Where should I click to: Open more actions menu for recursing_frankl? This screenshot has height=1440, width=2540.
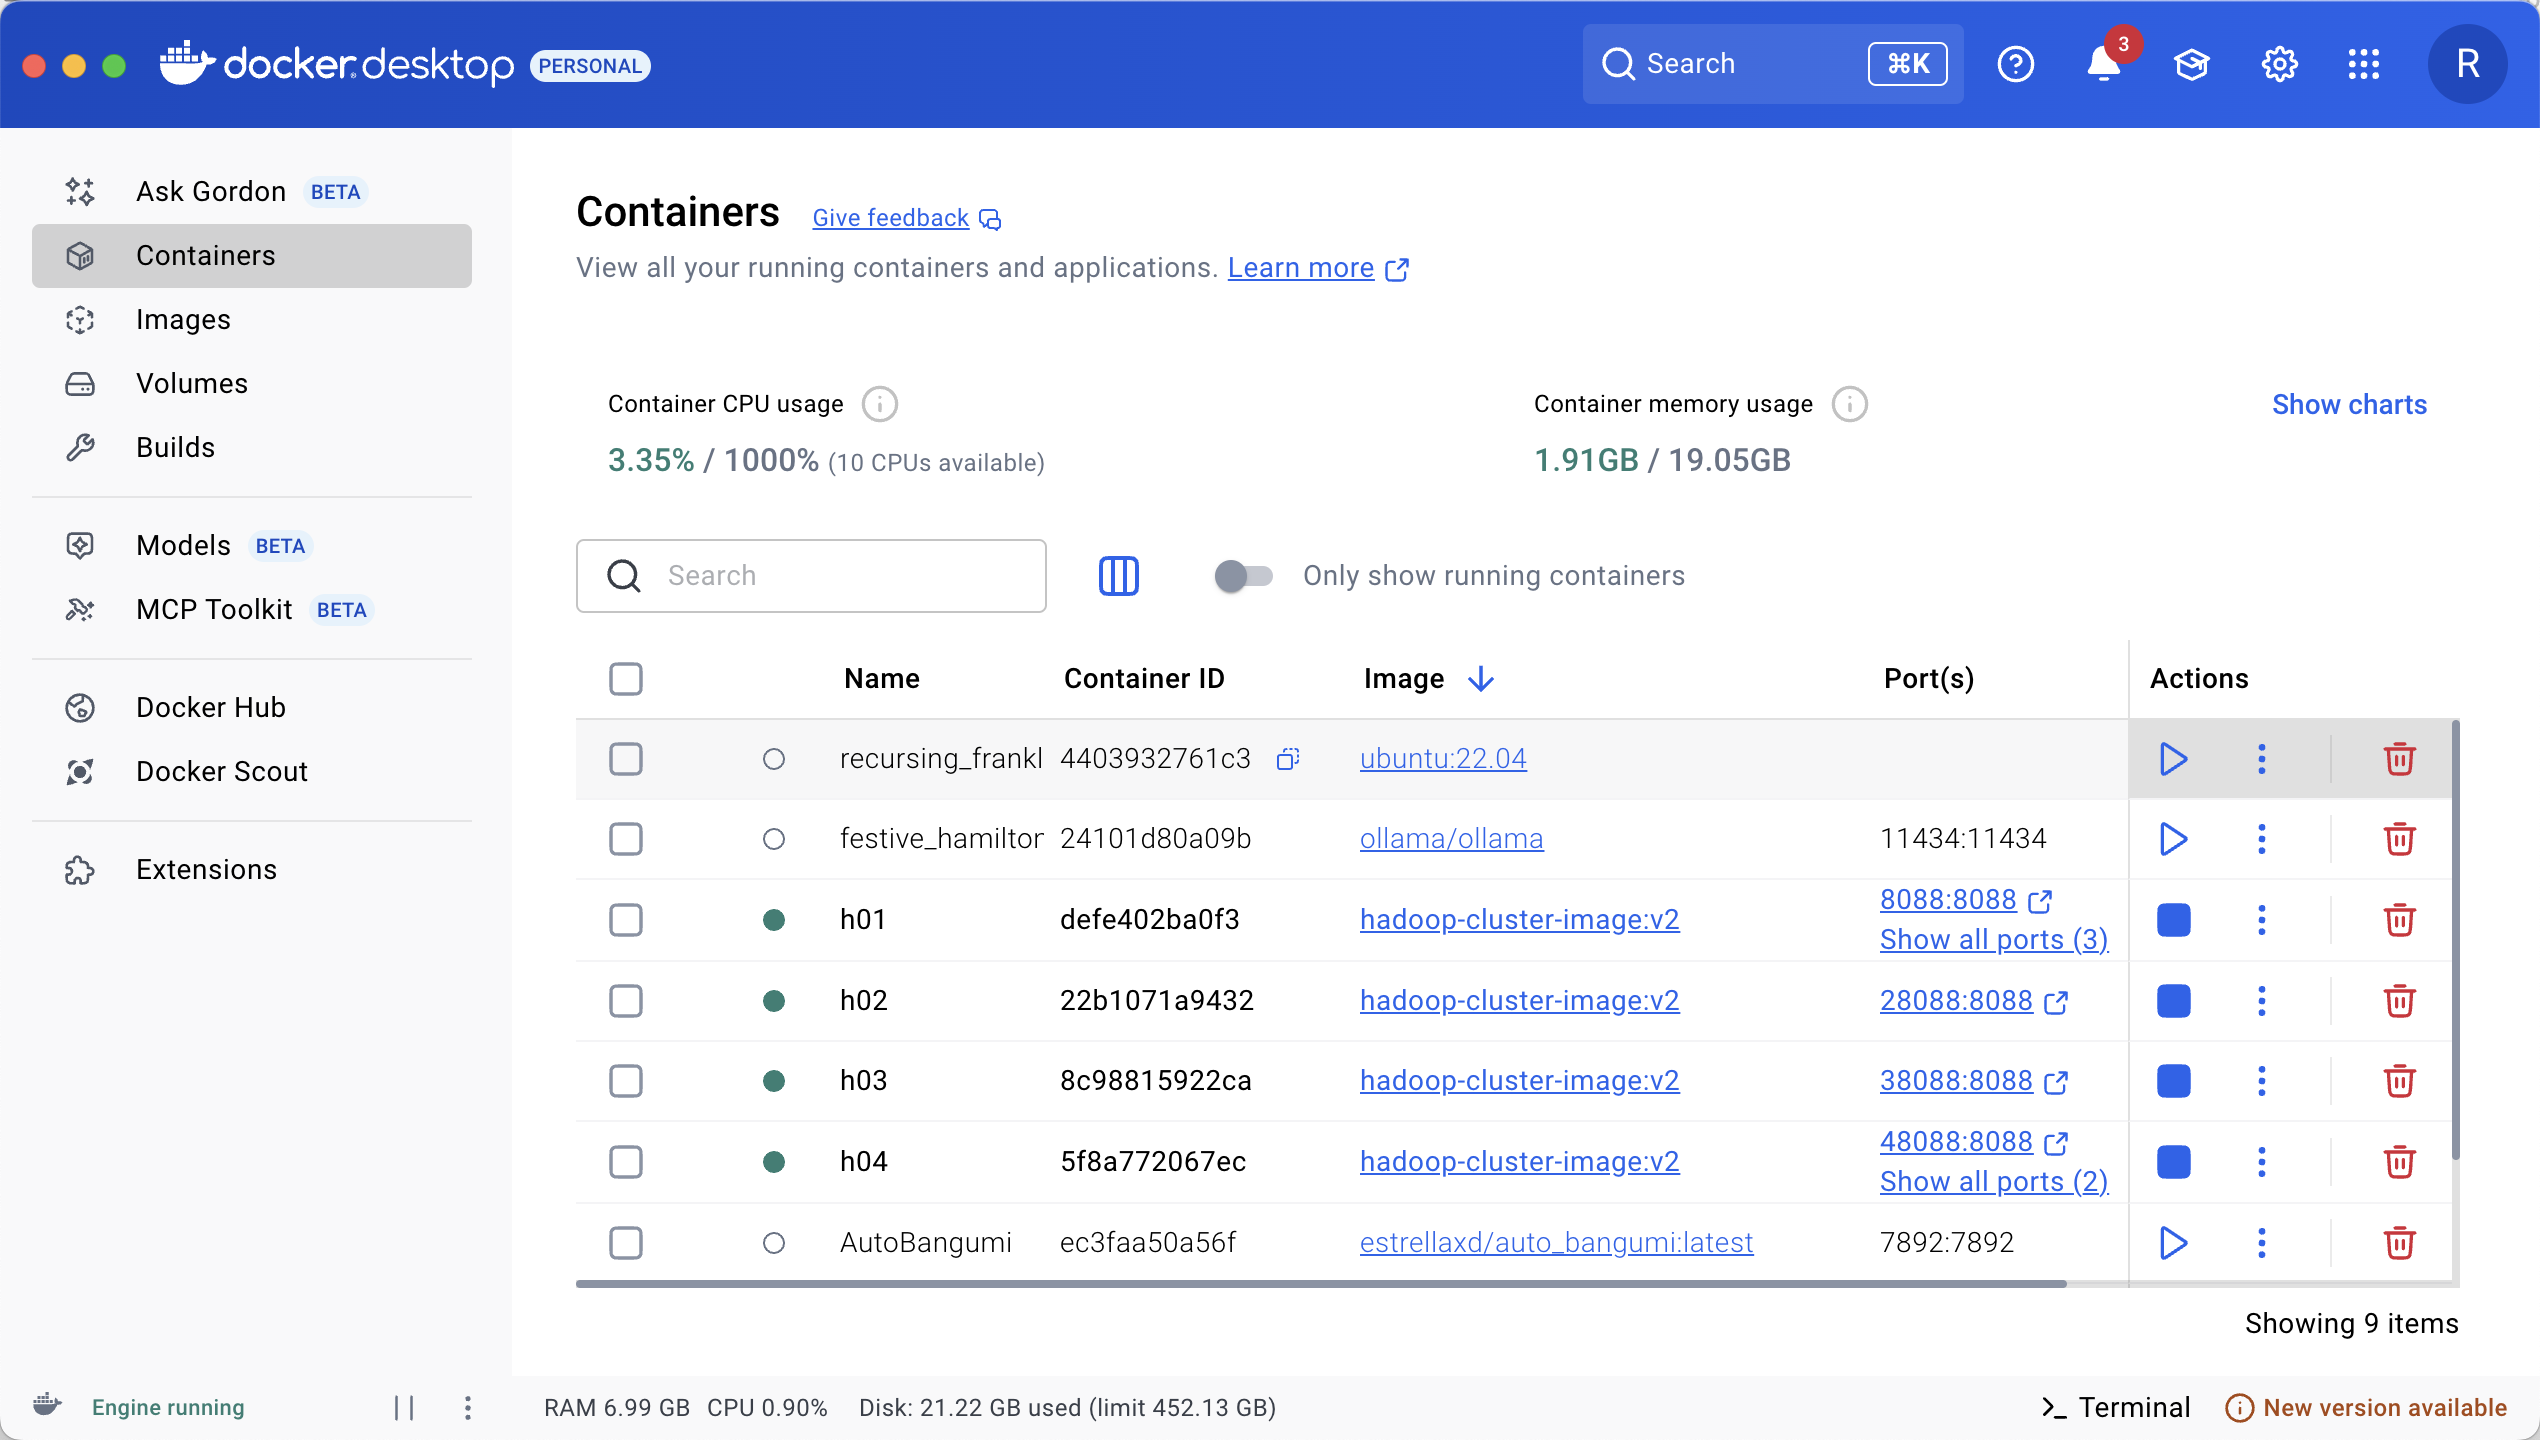point(2261,759)
